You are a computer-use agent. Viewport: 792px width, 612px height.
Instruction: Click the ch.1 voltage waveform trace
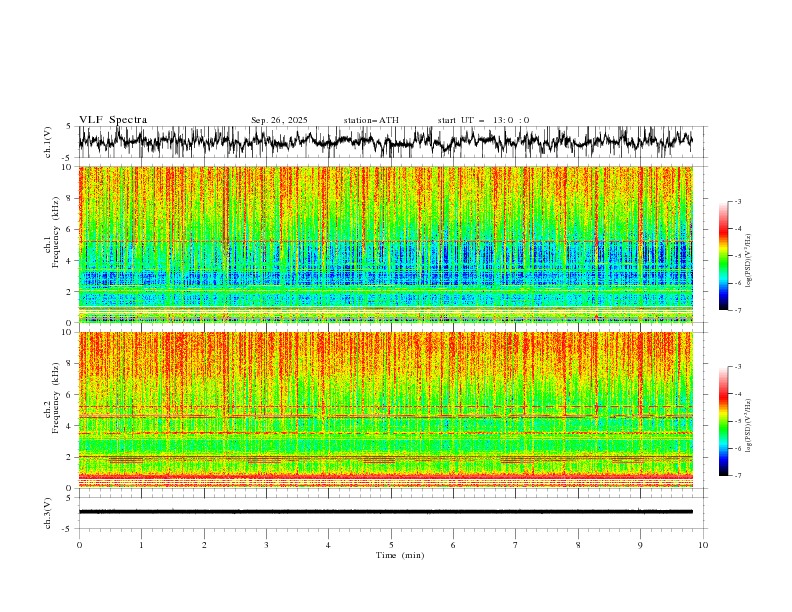385,141
